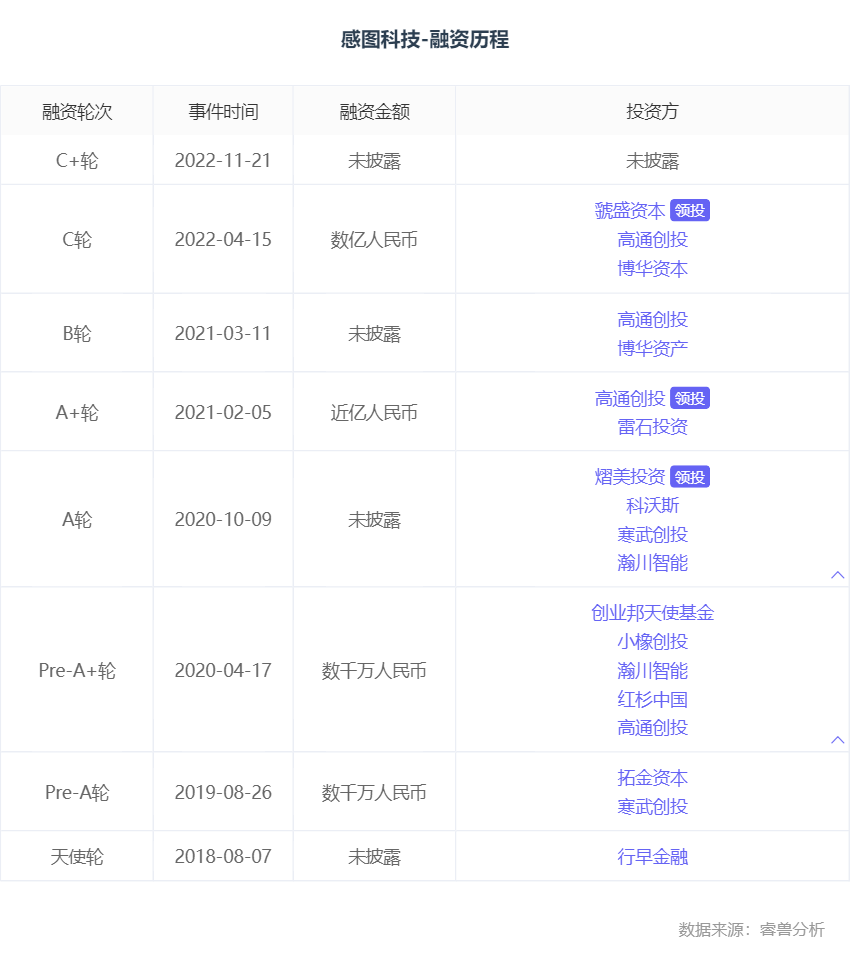The width and height of the screenshot is (850, 972).
Task: Click the 数据来源：睿兽分析 footer text
Action: [x=751, y=929]
